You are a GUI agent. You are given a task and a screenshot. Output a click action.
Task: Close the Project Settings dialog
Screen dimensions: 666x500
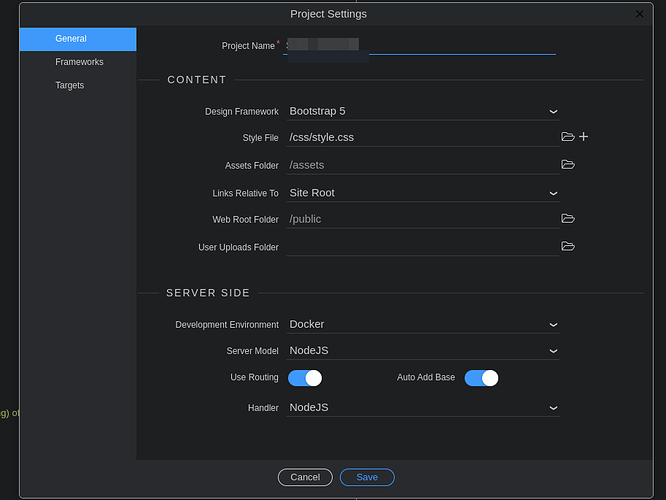pyautogui.click(x=639, y=14)
